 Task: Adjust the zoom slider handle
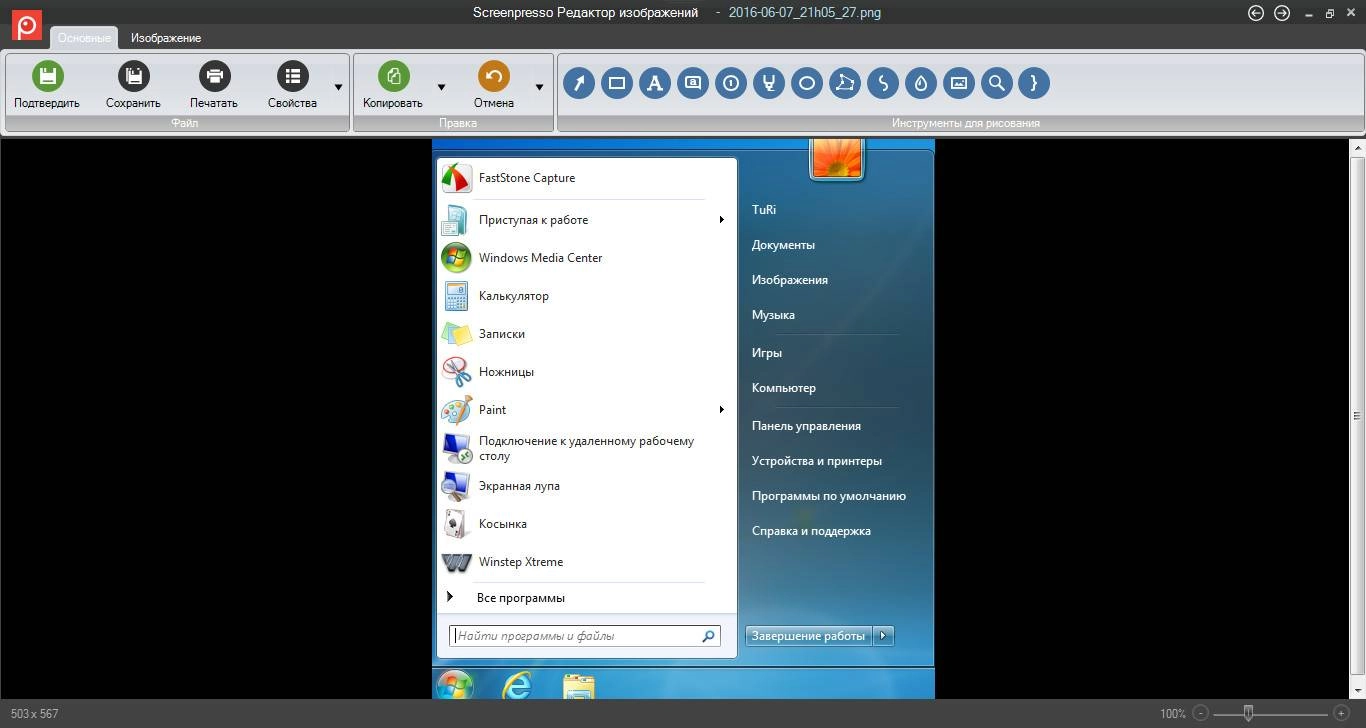tap(1248, 714)
